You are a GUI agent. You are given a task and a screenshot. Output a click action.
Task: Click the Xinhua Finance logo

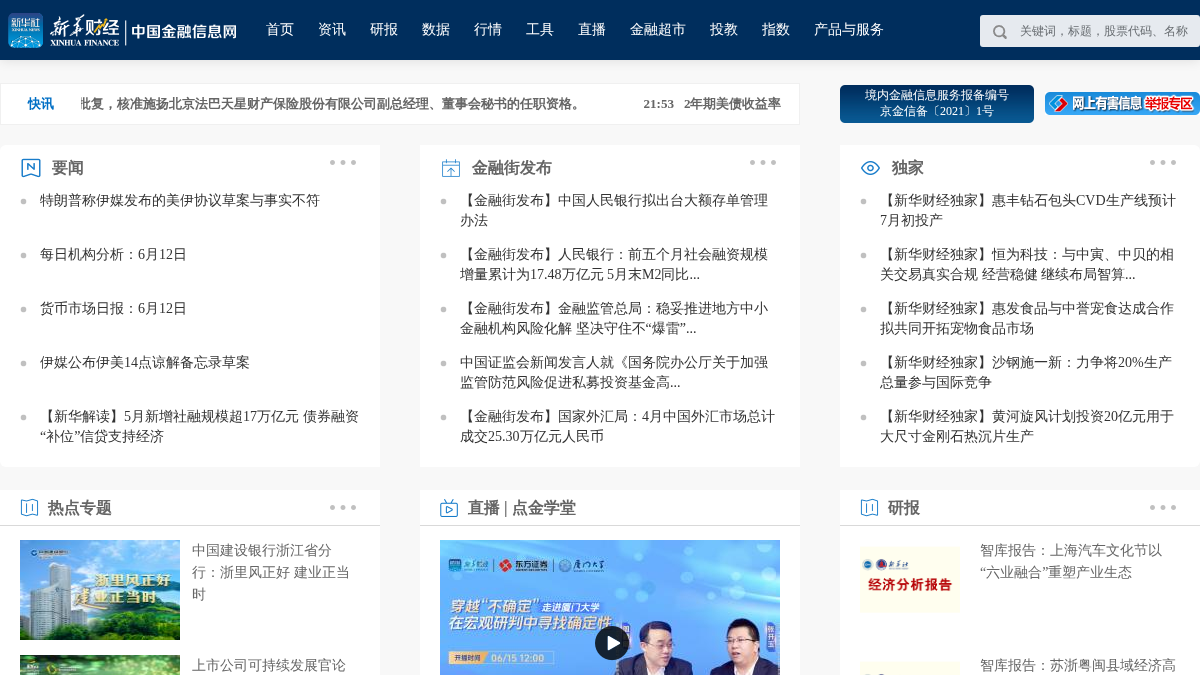(122, 30)
